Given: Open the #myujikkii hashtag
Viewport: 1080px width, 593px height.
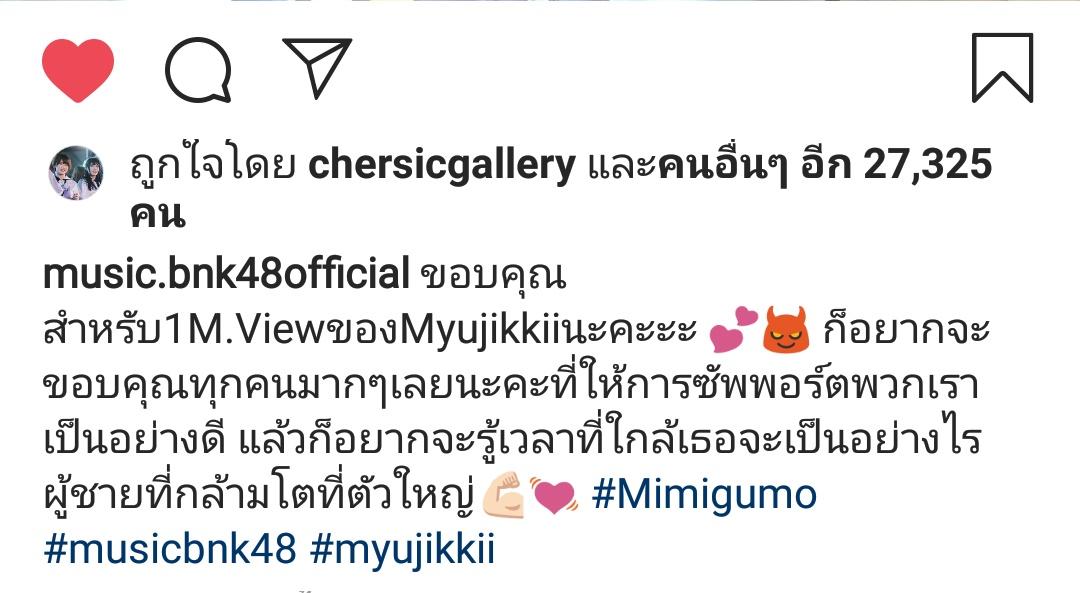Looking at the screenshot, I should (x=402, y=550).
